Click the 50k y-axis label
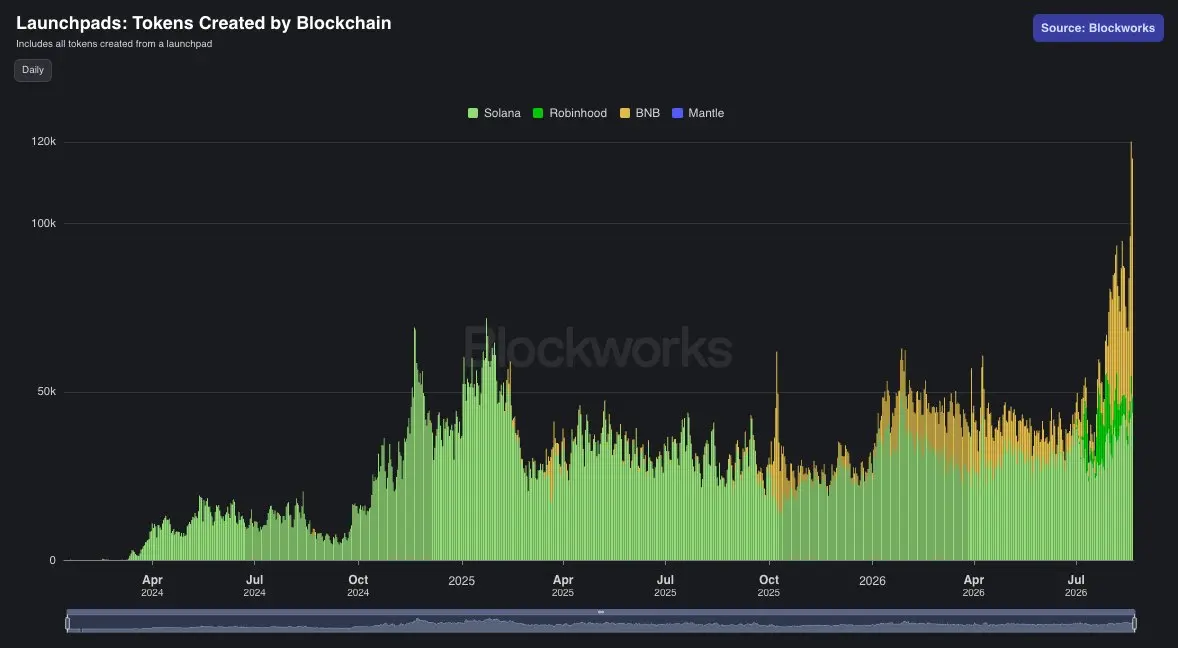This screenshot has width=1178, height=648. (x=47, y=392)
